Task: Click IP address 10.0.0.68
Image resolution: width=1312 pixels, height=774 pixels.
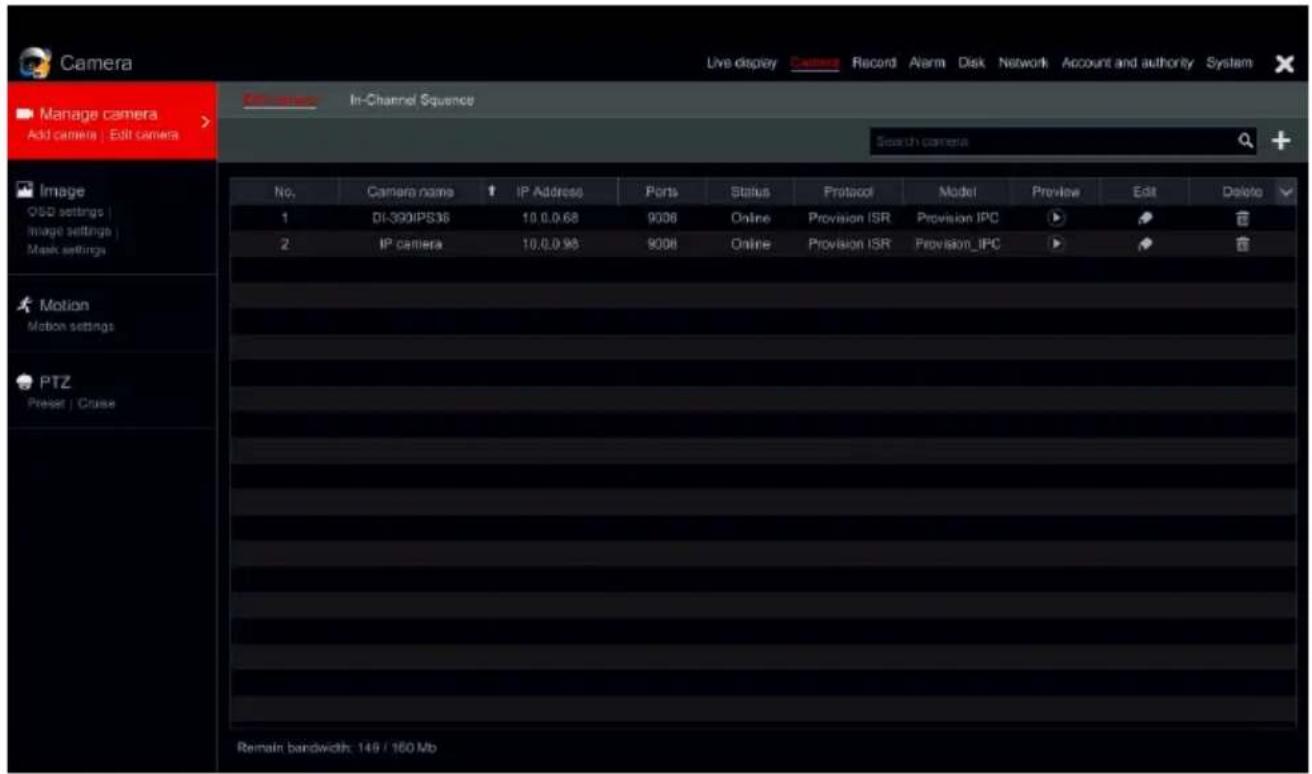Action: (549, 217)
